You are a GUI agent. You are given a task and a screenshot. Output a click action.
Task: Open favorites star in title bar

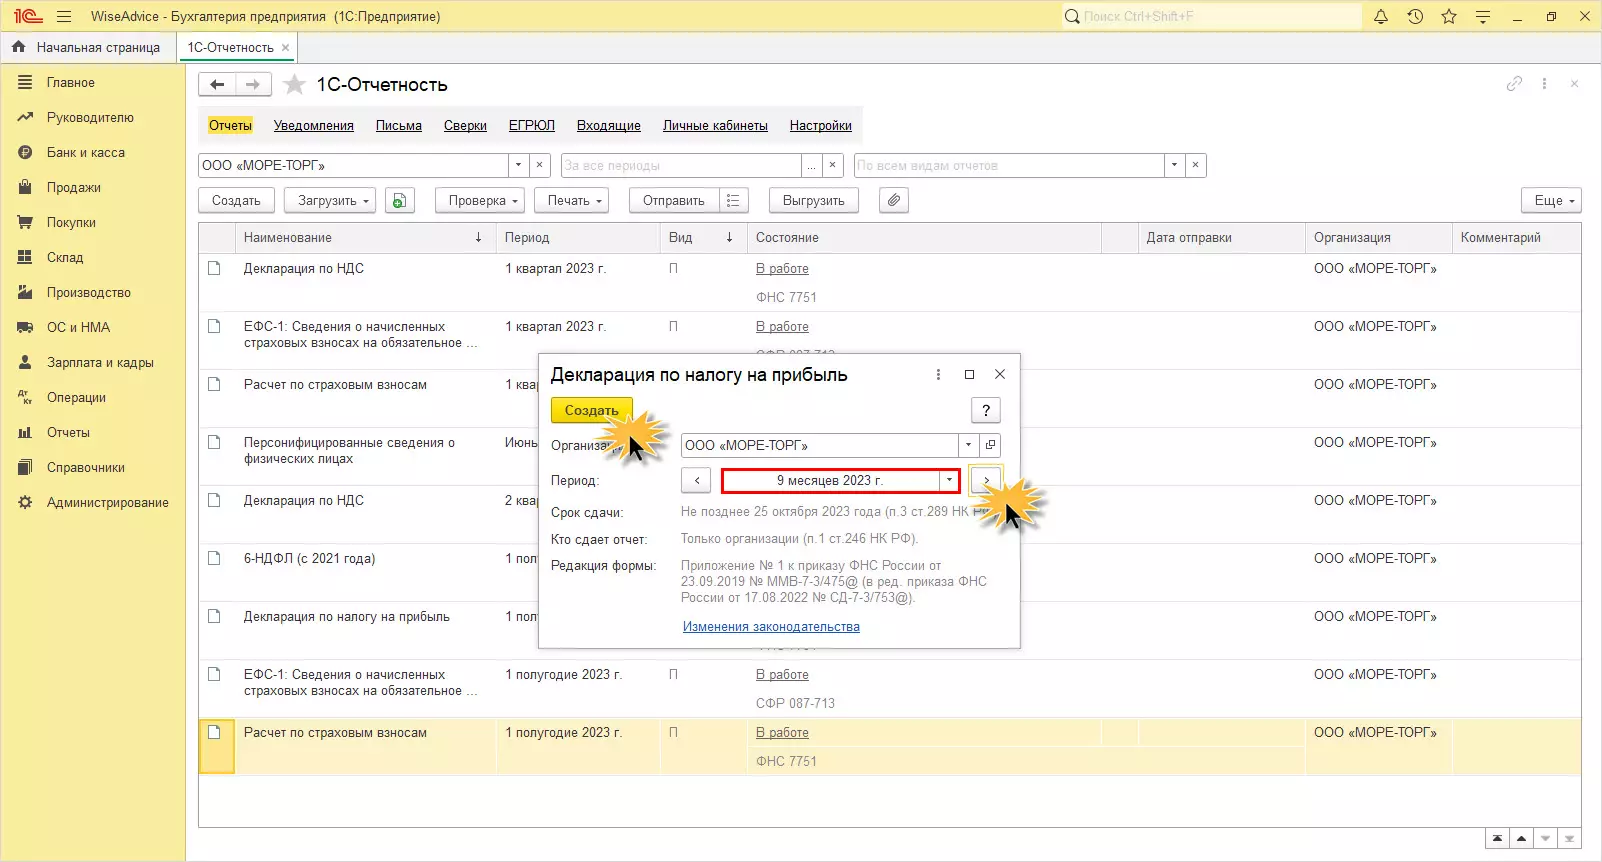click(x=1449, y=16)
